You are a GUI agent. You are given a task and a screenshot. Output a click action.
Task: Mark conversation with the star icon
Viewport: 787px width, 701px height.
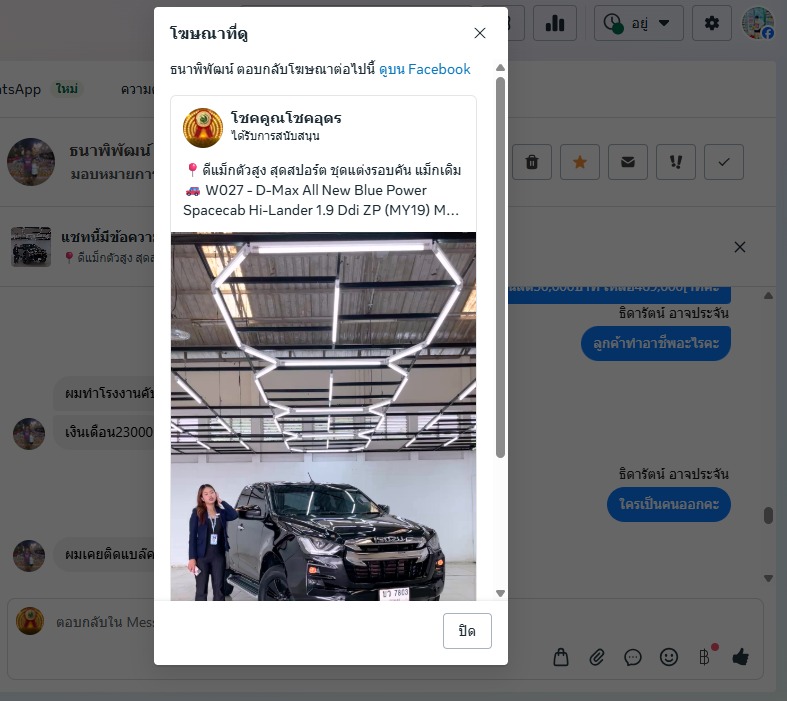click(580, 162)
